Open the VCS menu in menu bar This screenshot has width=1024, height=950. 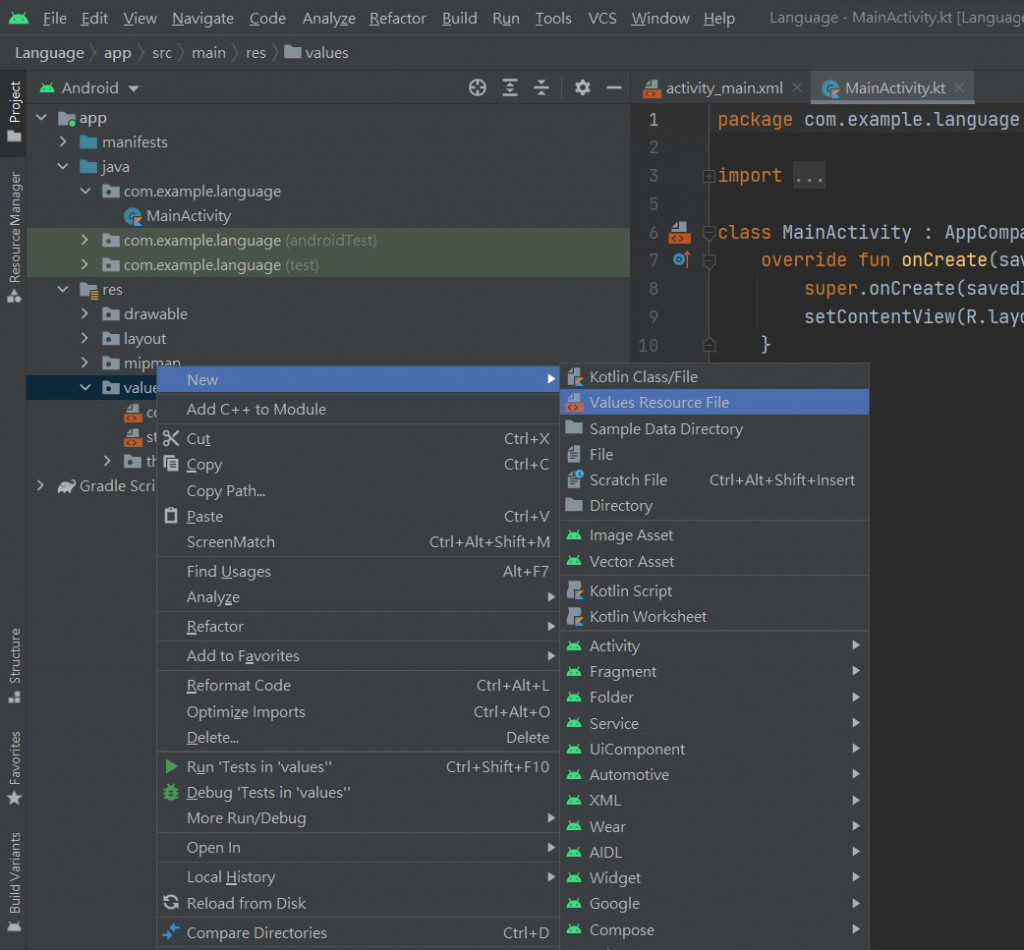[x=601, y=18]
